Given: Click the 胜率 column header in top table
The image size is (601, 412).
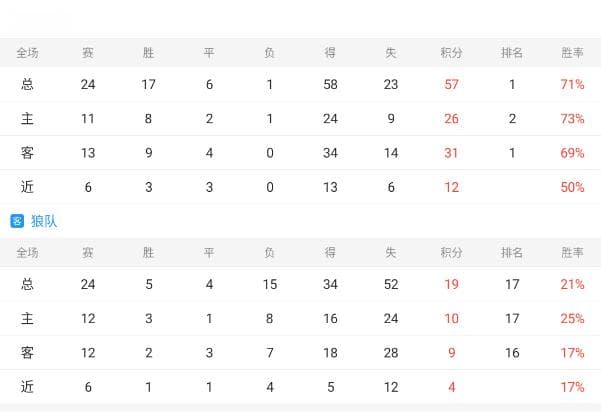Looking at the screenshot, I should (572, 53).
